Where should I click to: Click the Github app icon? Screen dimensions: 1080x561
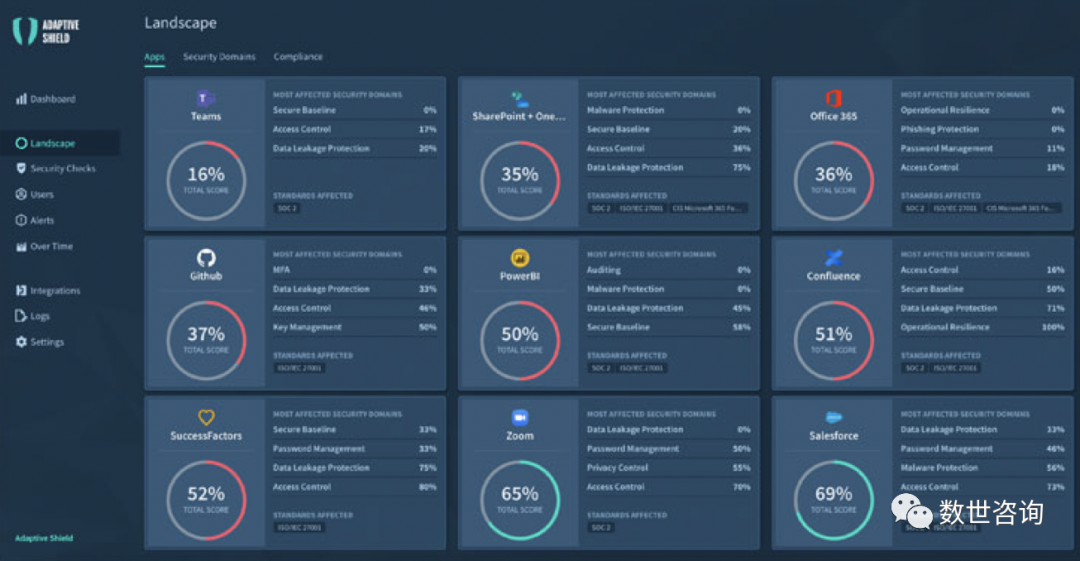pyautogui.click(x=206, y=258)
